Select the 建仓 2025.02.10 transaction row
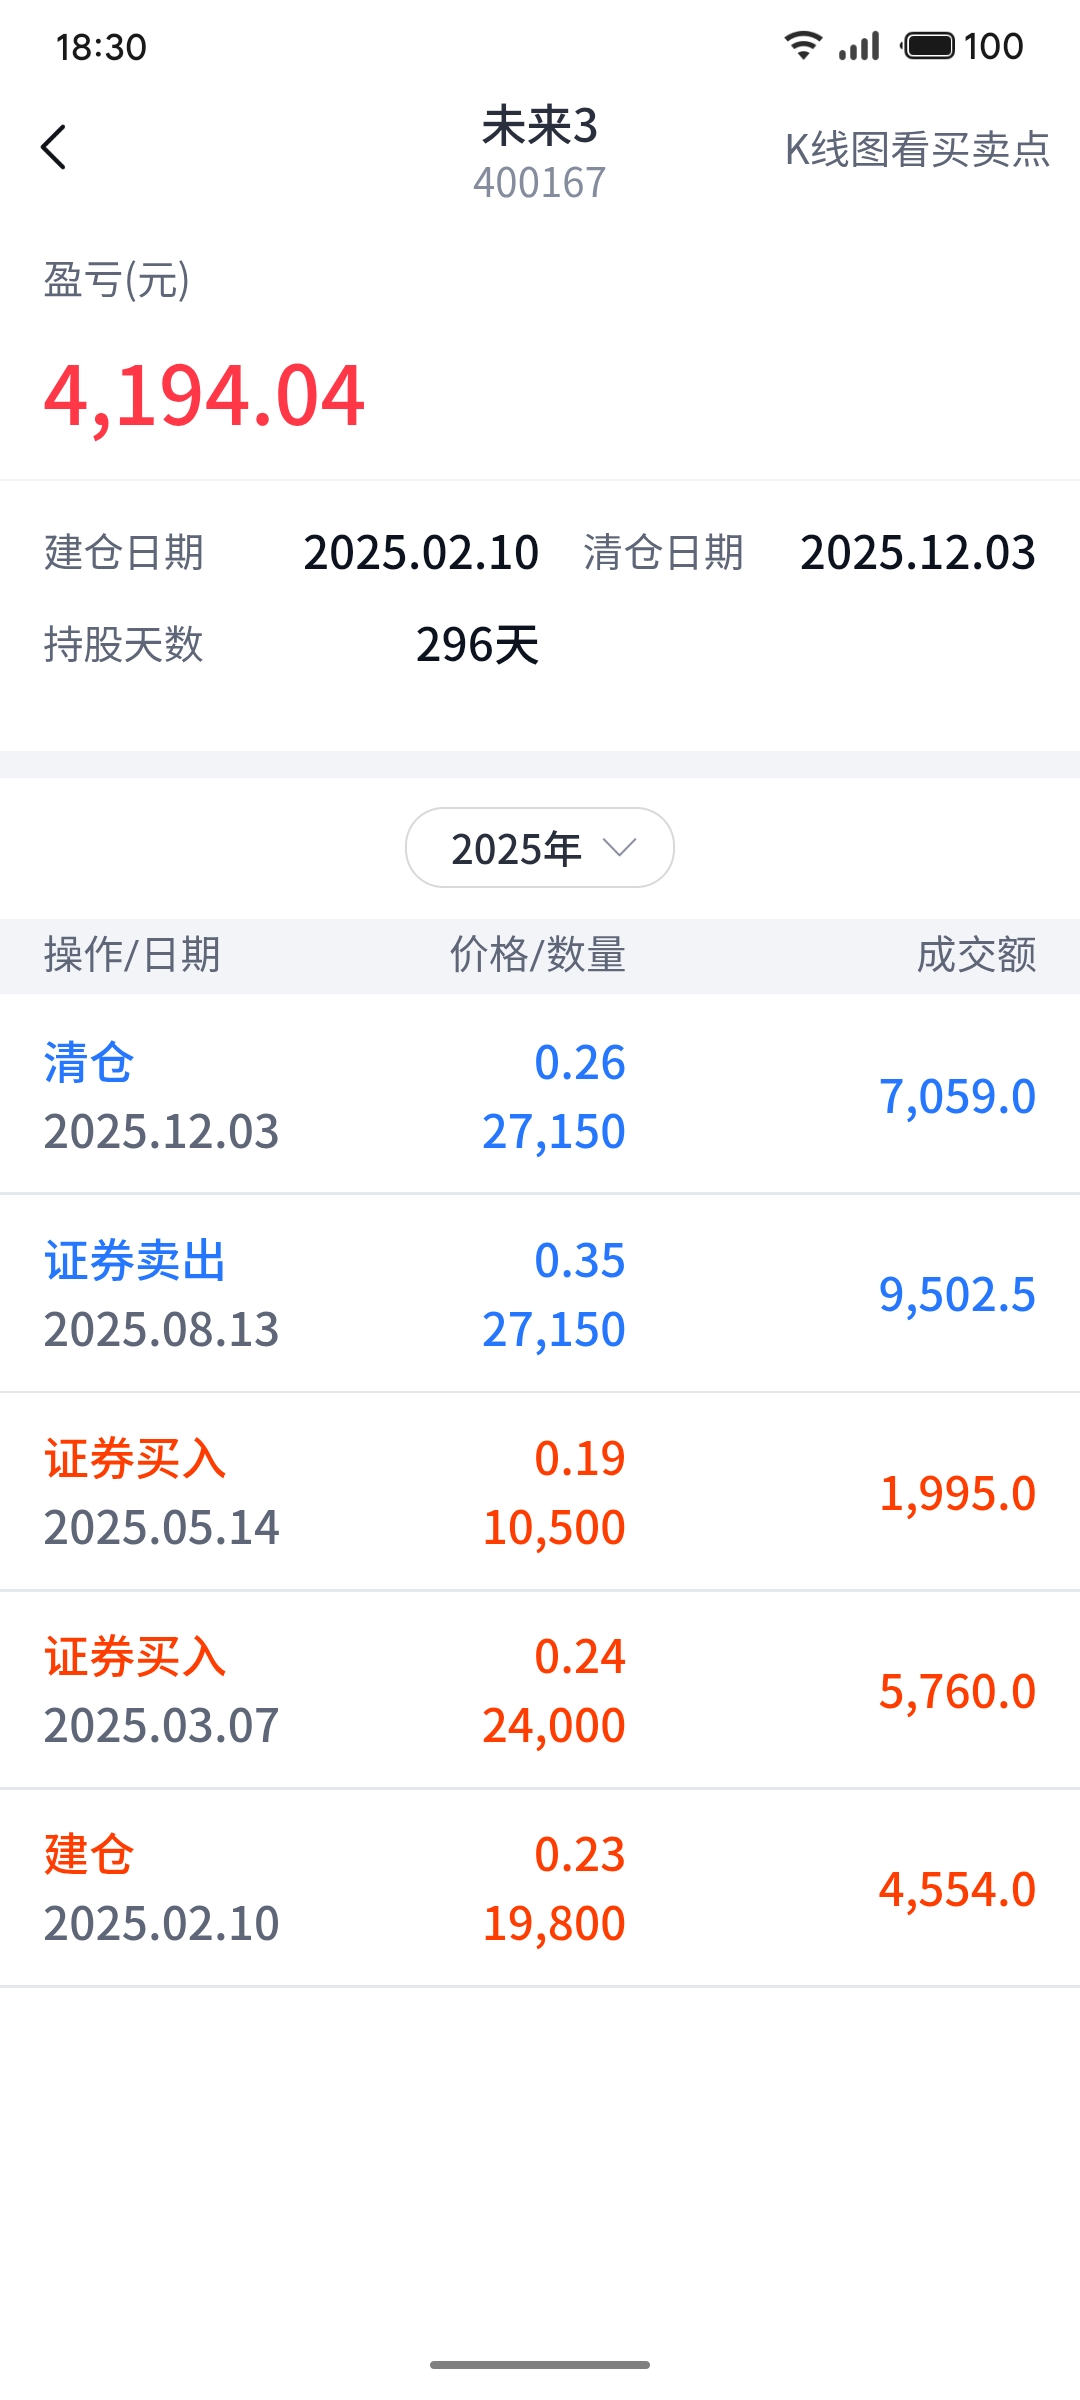Screen dimensions: 1080x2400 click(x=540, y=1887)
